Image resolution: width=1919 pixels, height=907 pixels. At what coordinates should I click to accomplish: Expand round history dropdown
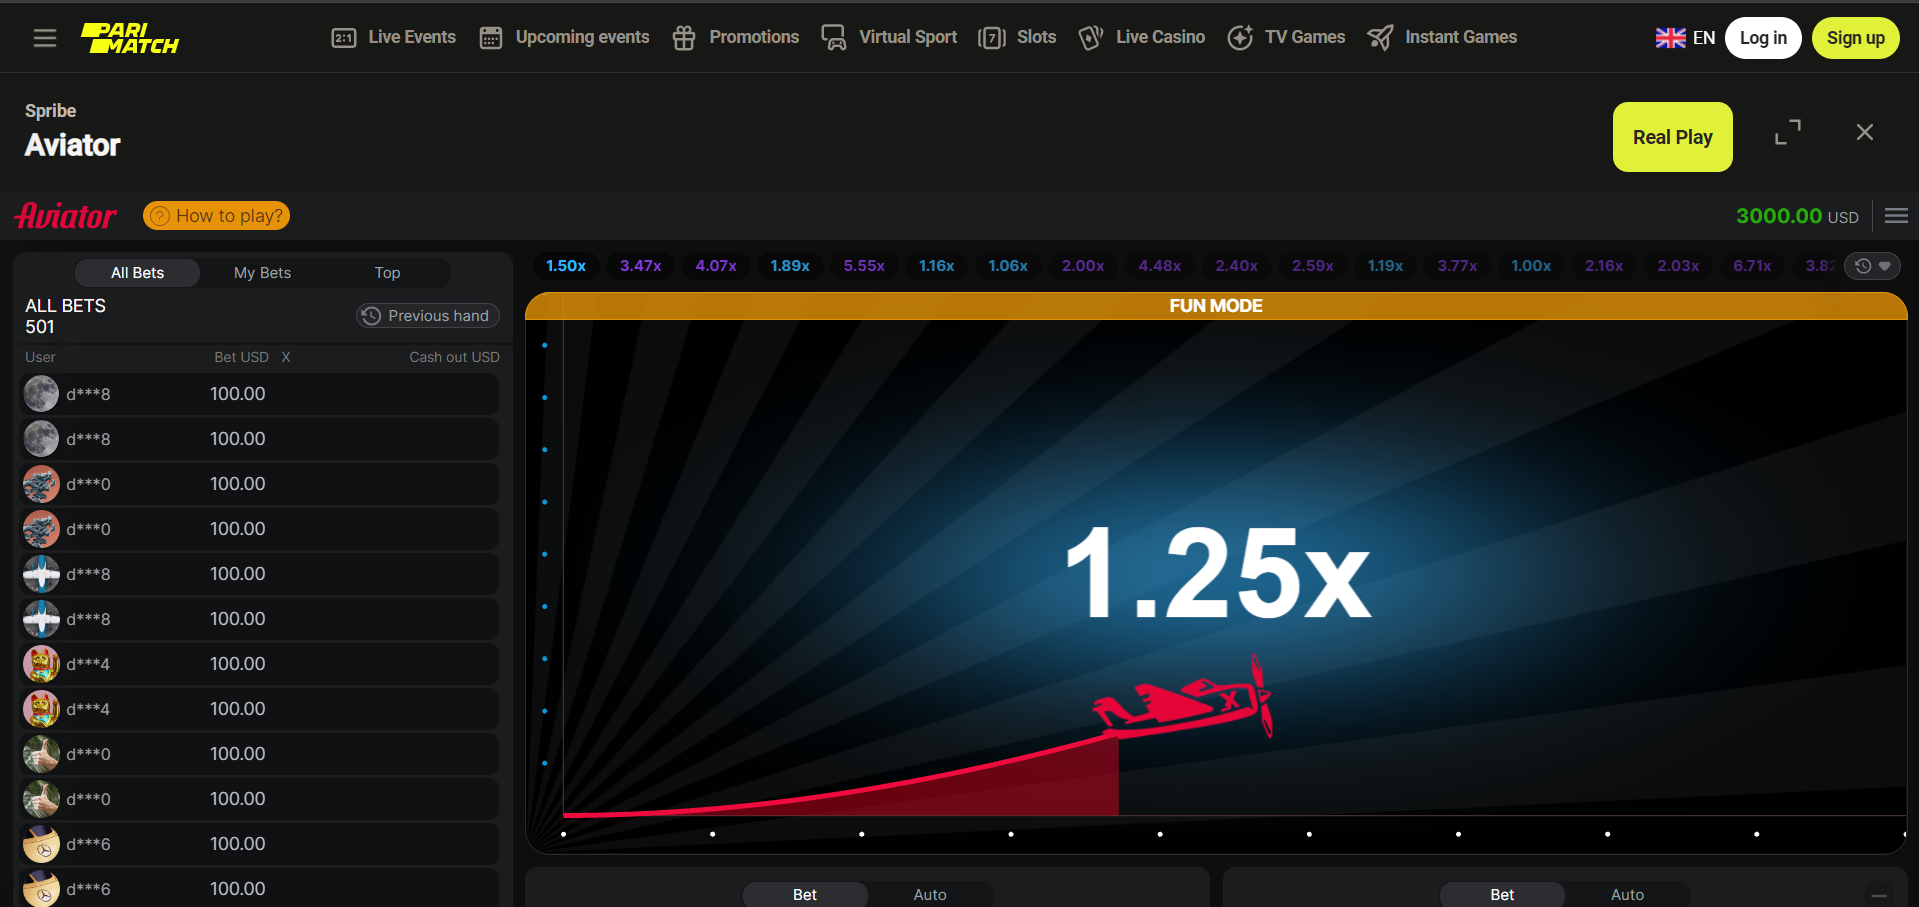tap(1872, 266)
